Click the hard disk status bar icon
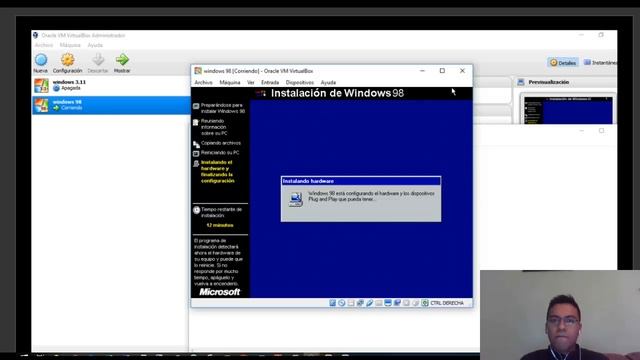The height and width of the screenshot is (360, 640). [333, 303]
